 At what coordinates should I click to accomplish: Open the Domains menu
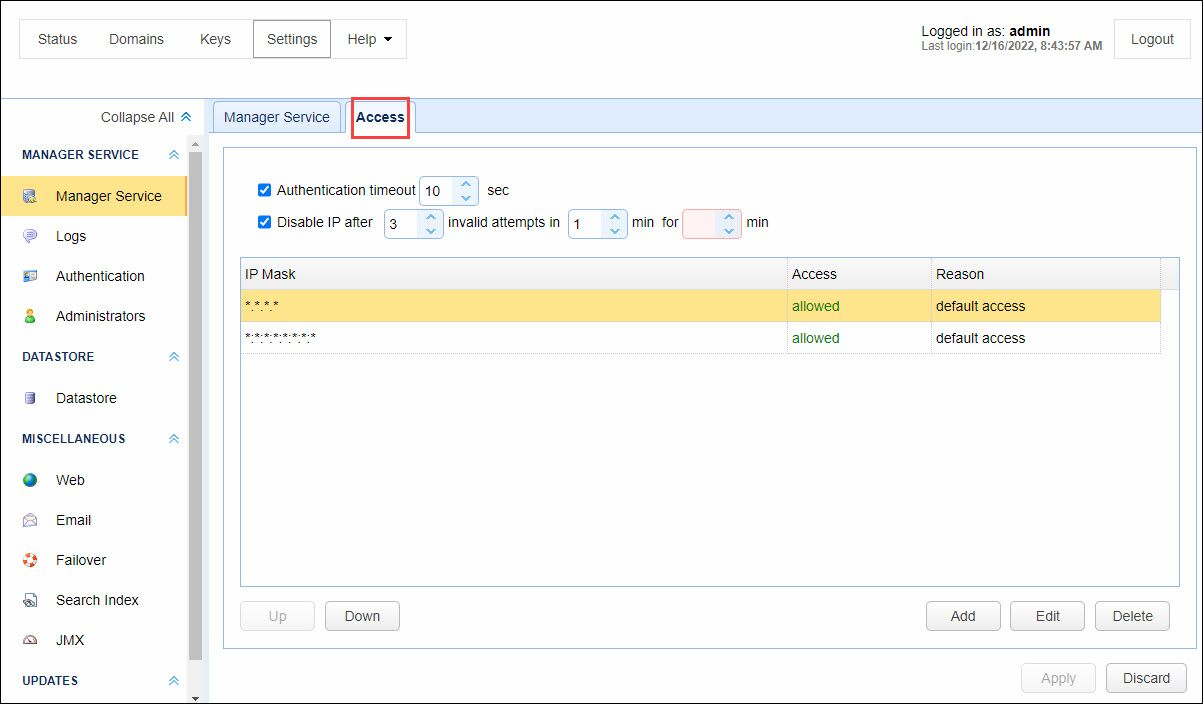[x=137, y=39]
